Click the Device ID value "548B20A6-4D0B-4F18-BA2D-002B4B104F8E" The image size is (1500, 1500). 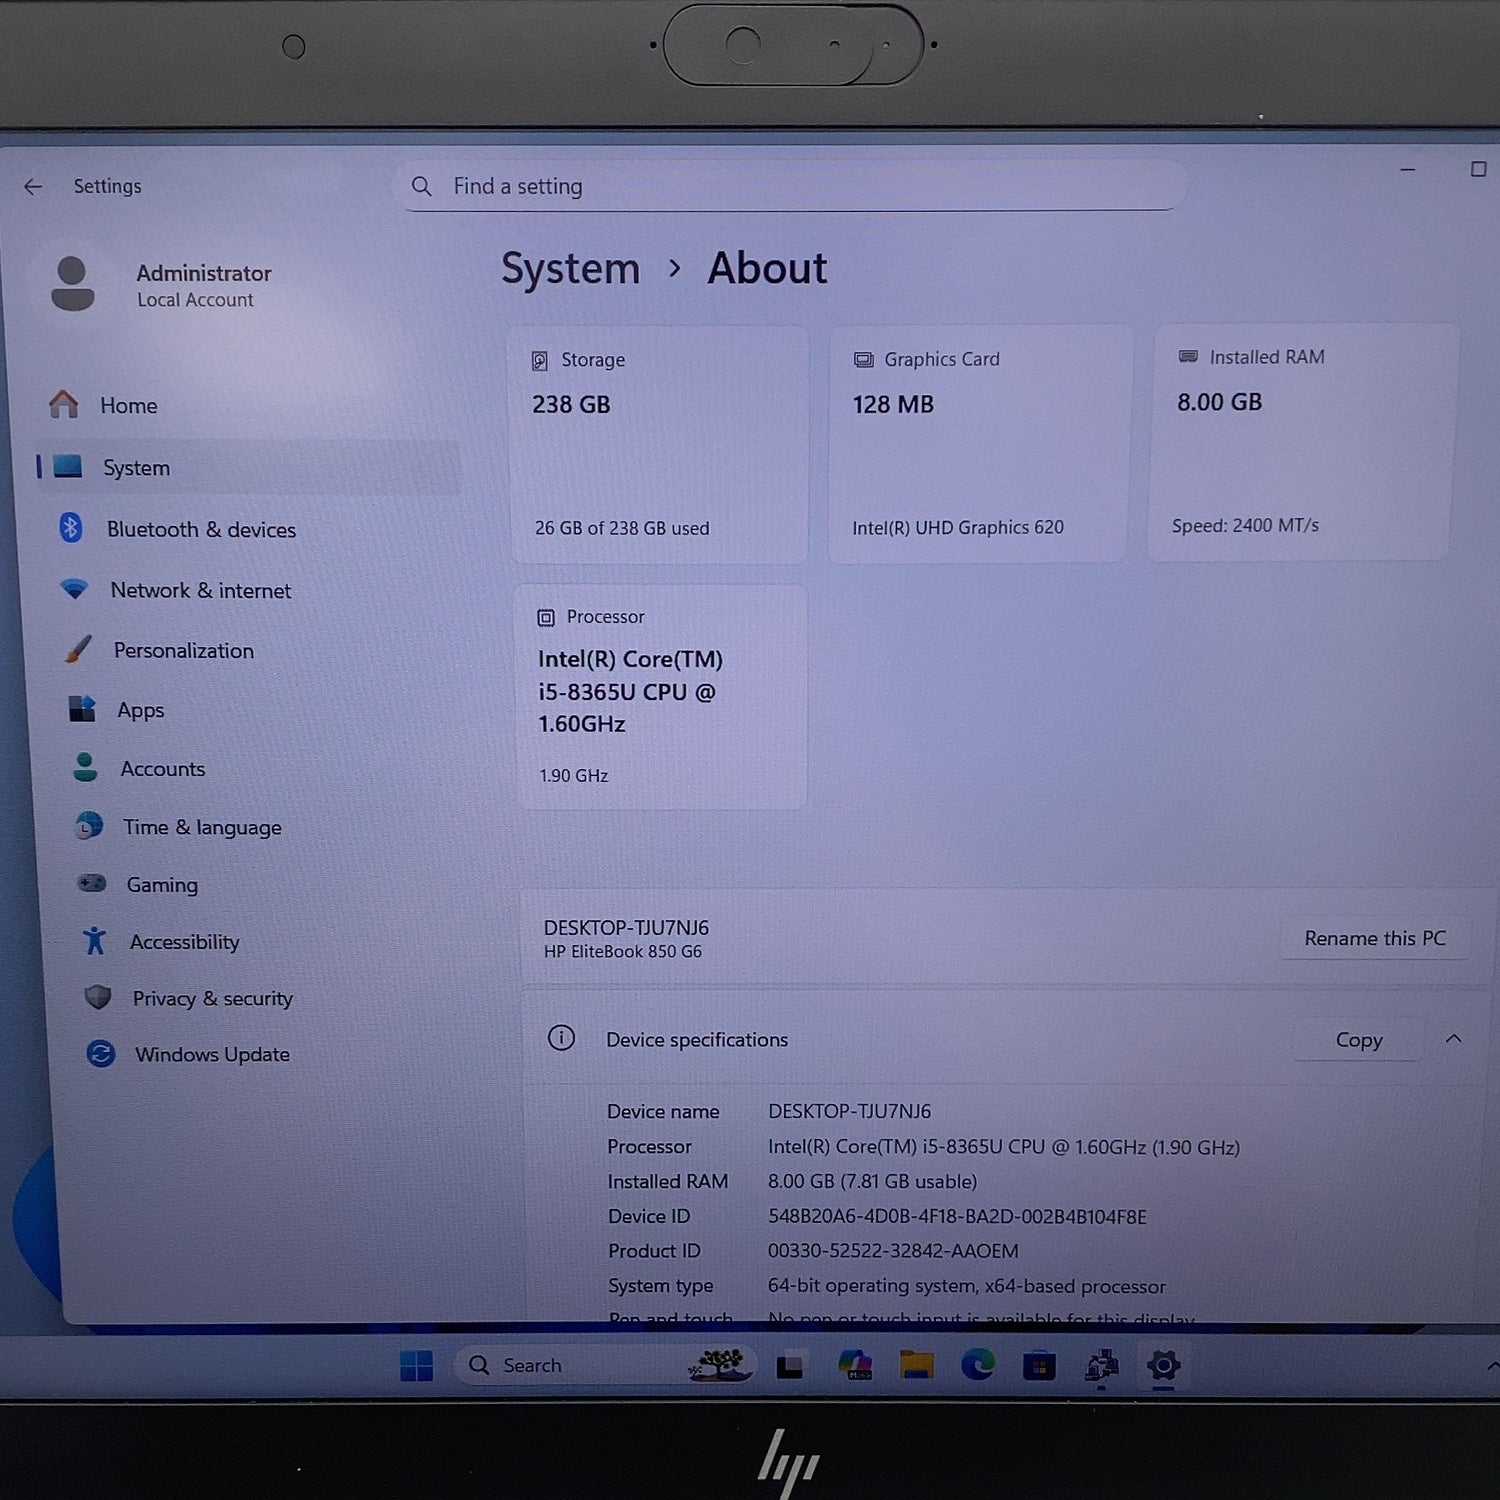[x=957, y=1216]
